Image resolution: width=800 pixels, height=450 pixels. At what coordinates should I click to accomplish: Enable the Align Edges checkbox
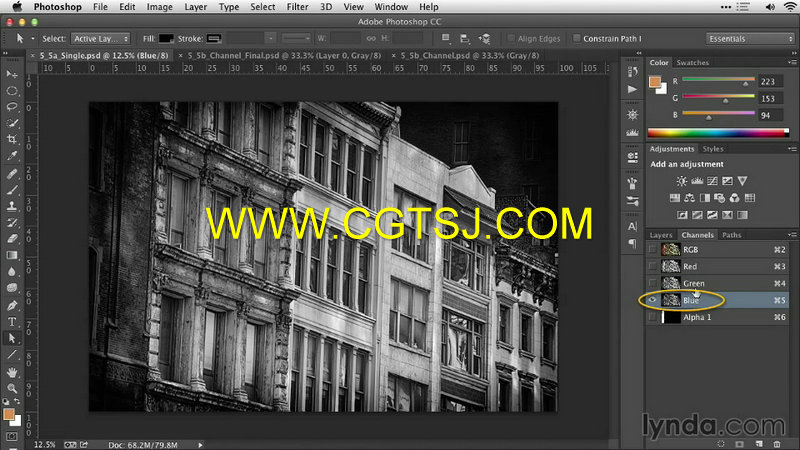point(511,38)
